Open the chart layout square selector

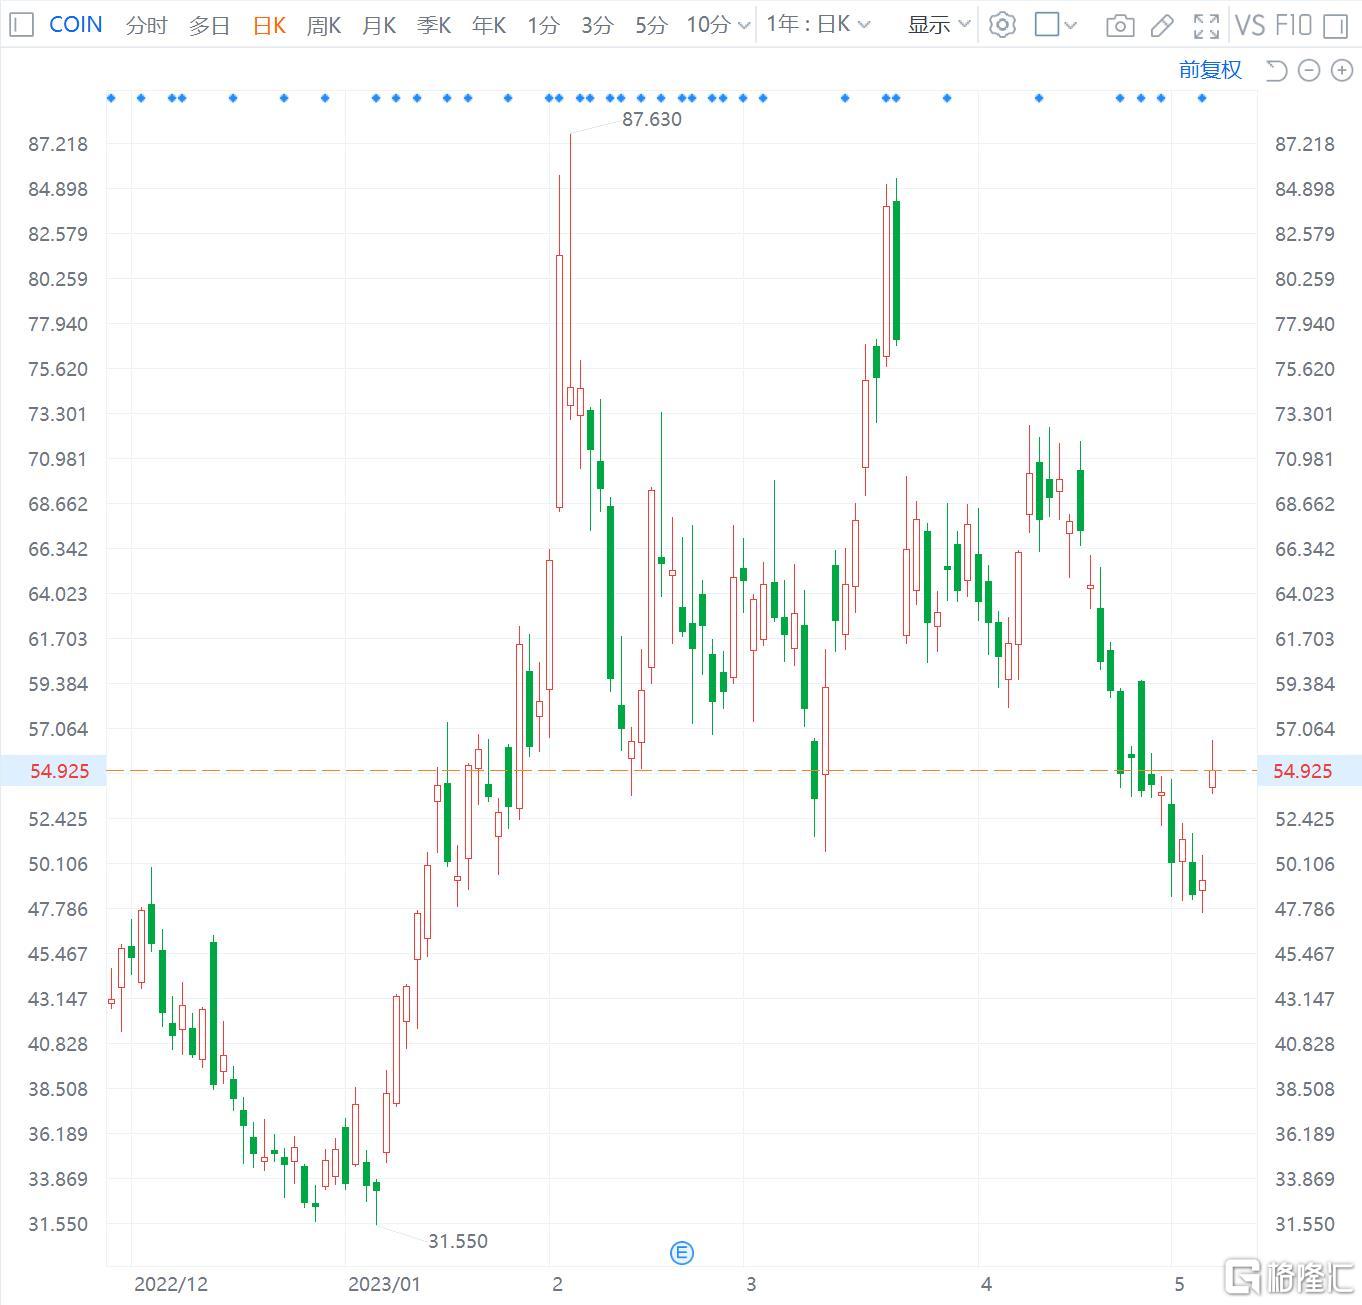click(1047, 25)
